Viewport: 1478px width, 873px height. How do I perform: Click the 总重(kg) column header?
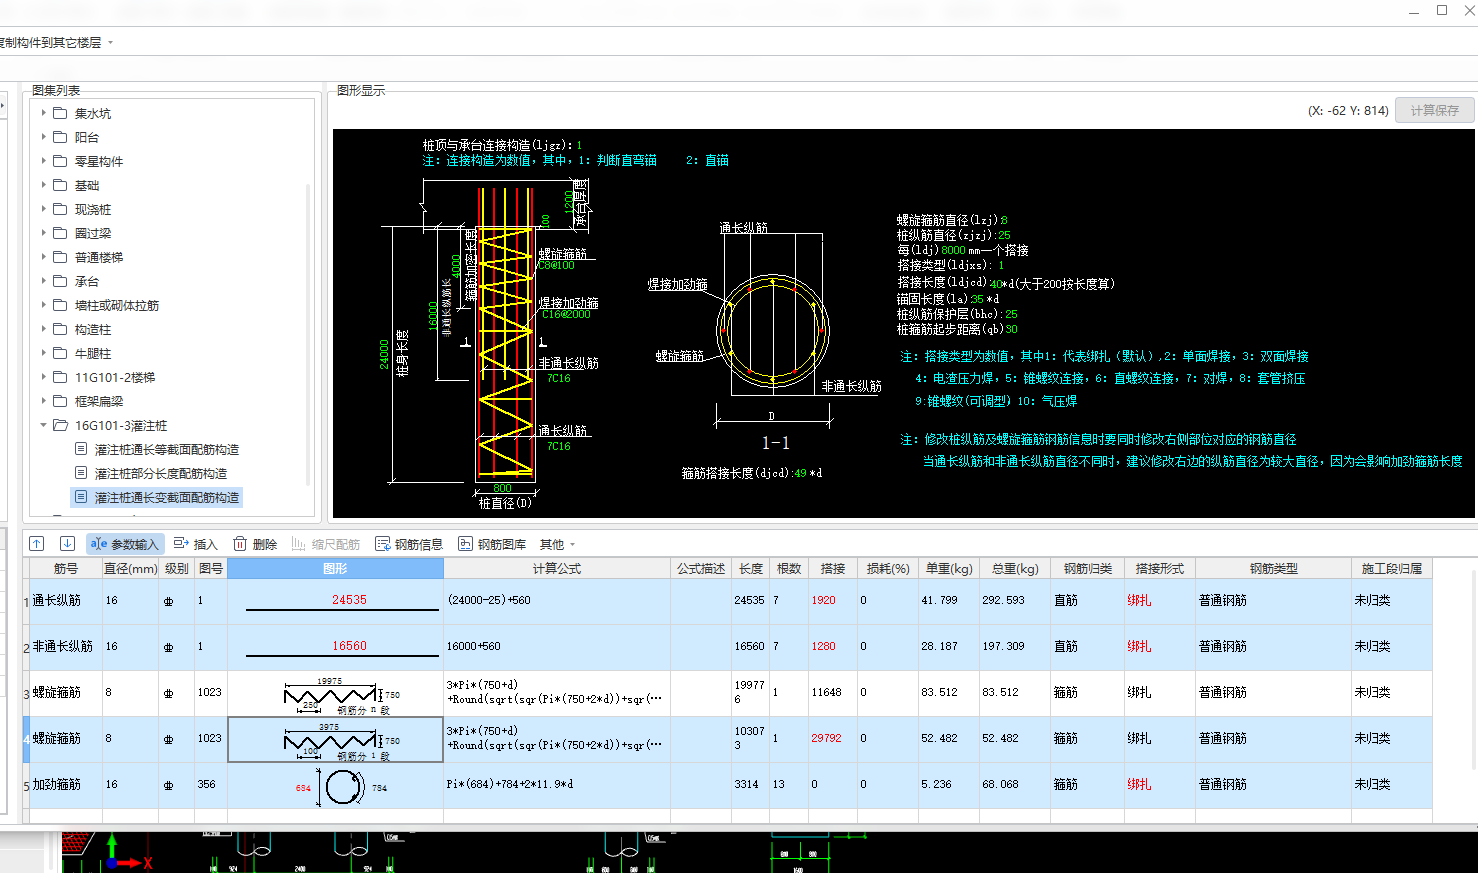click(1015, 568)
